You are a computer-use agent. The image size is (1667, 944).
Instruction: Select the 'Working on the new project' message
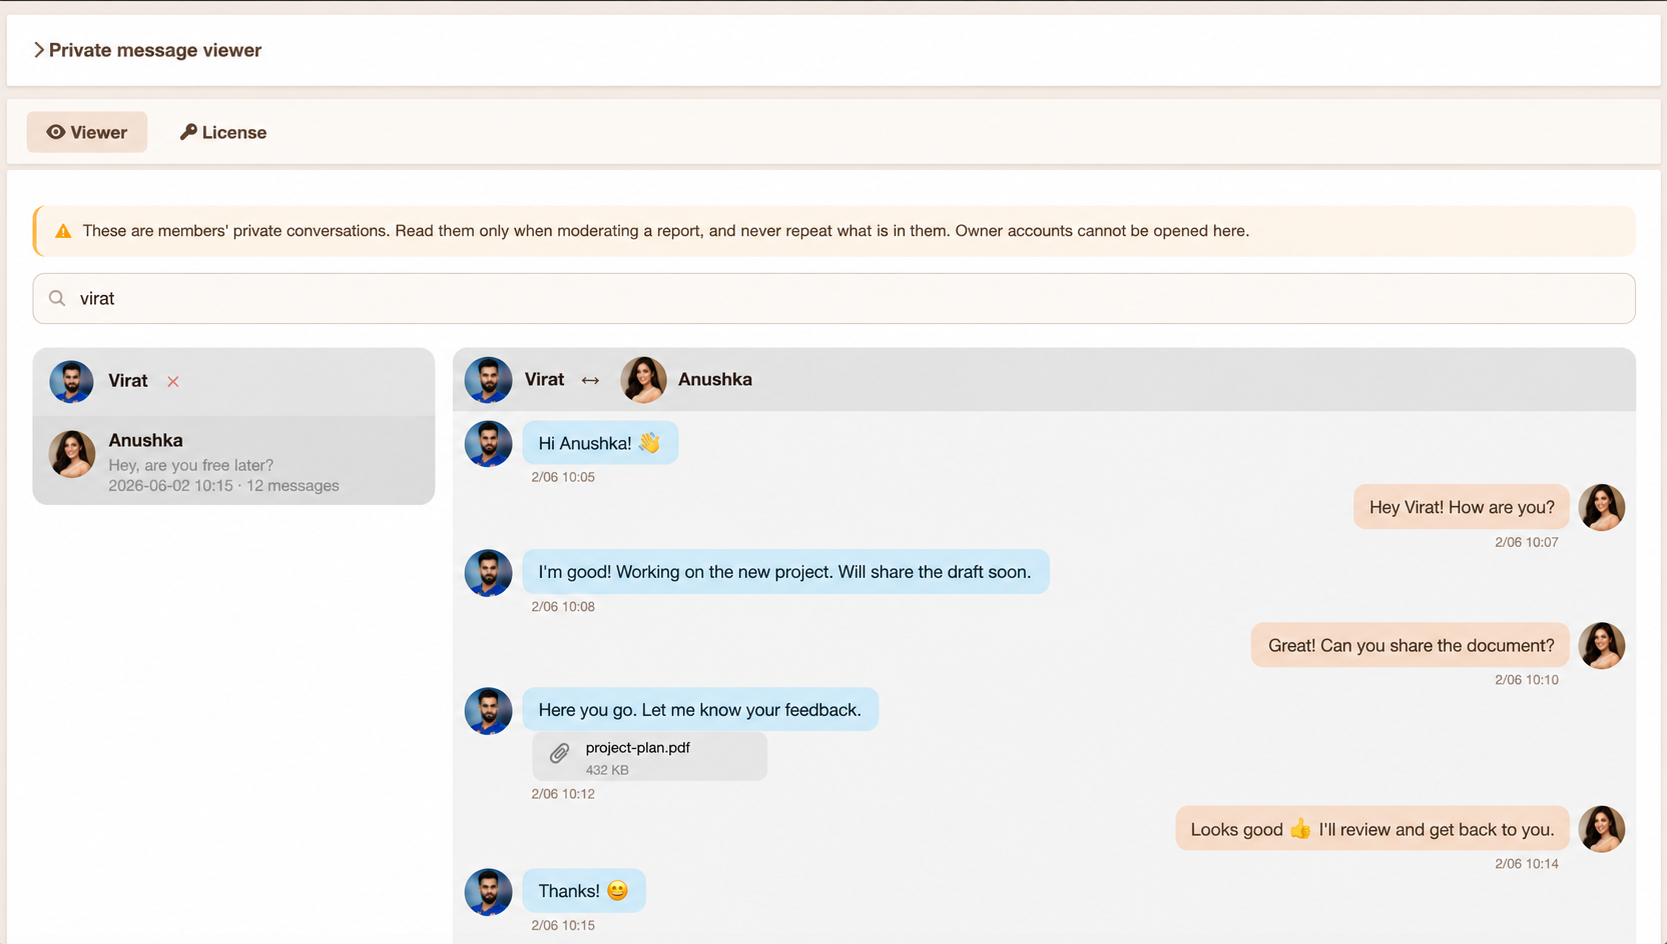785,572
